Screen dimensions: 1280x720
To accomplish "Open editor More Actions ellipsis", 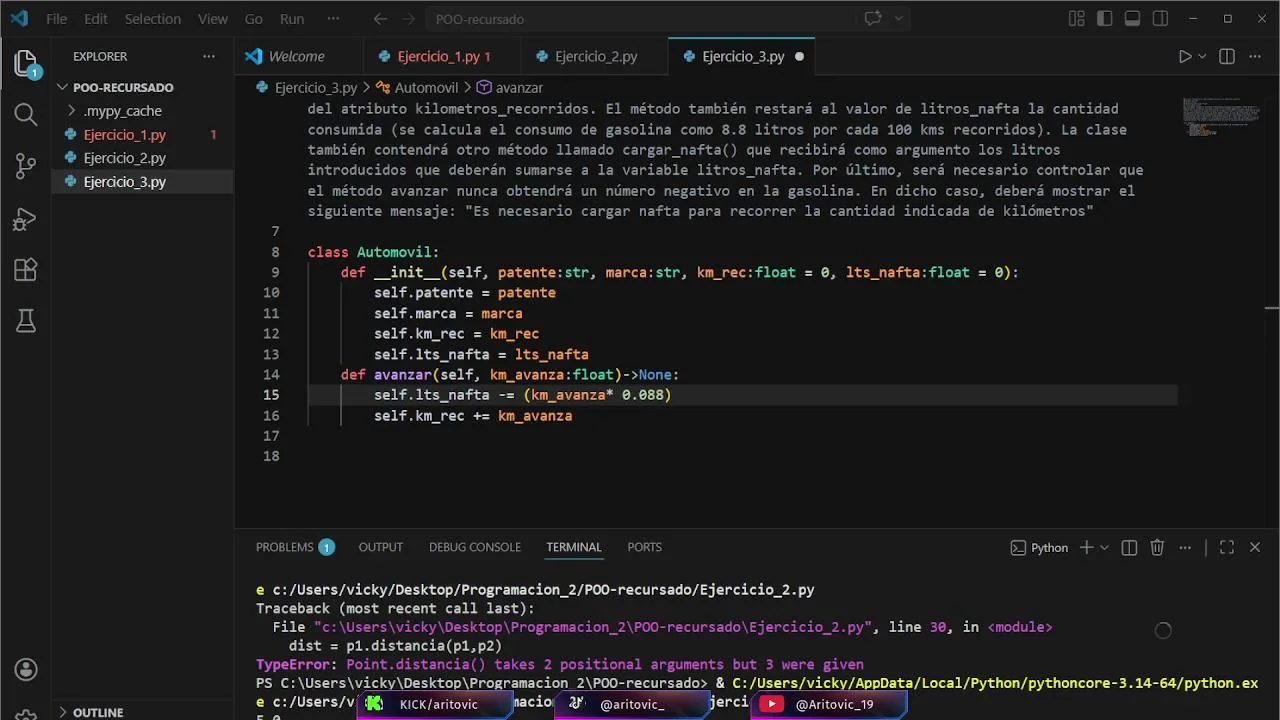I will tap(1255, 57).
